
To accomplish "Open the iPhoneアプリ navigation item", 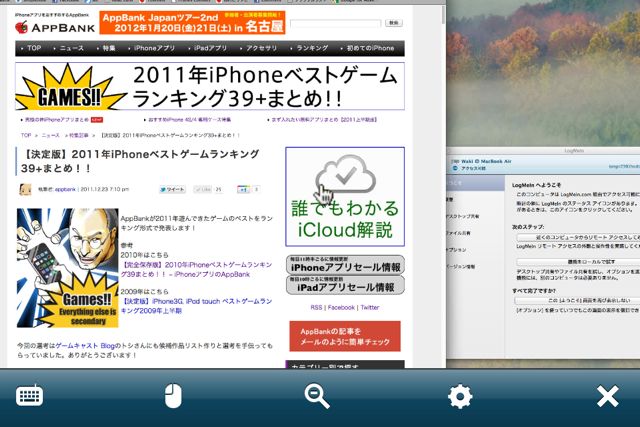I will coord(154,48).
